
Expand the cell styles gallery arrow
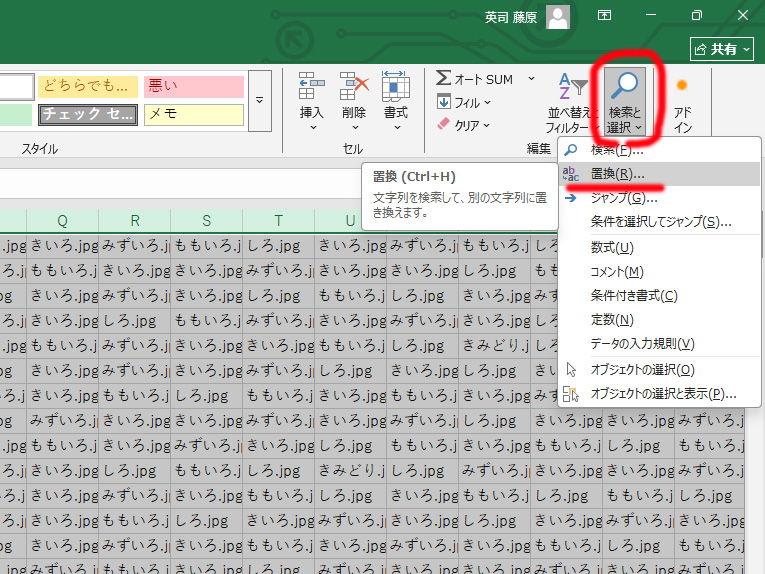260,100
